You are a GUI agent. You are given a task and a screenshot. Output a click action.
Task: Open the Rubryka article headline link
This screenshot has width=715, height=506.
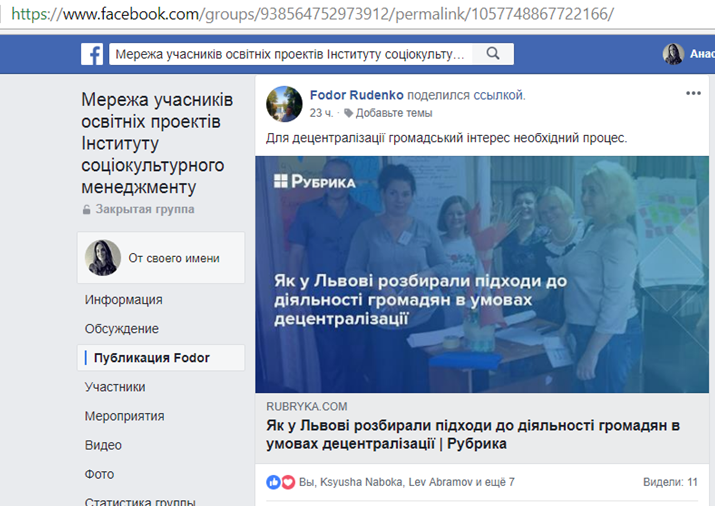point(473,434)
